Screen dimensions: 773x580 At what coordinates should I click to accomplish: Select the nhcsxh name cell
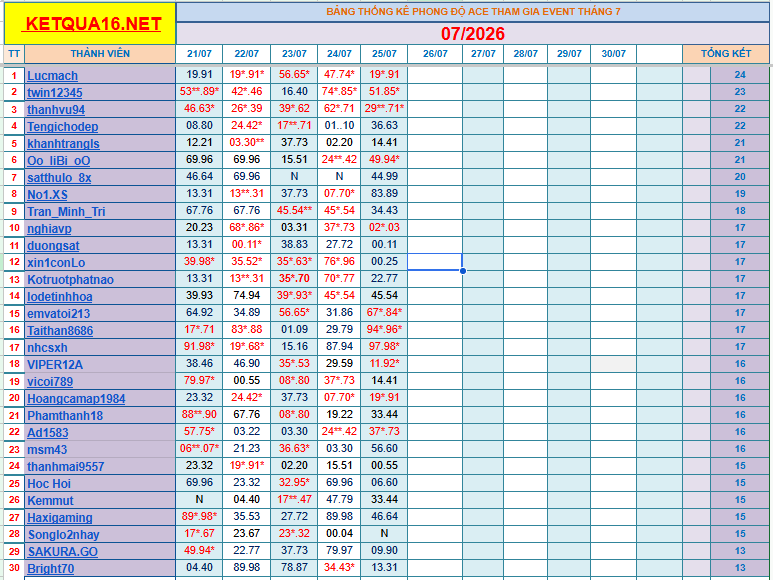click(x=100, y=347)
